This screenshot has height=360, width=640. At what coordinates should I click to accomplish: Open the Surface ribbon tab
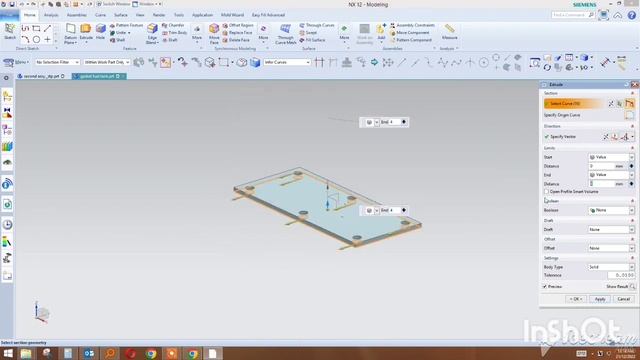(x=120, y=15)
